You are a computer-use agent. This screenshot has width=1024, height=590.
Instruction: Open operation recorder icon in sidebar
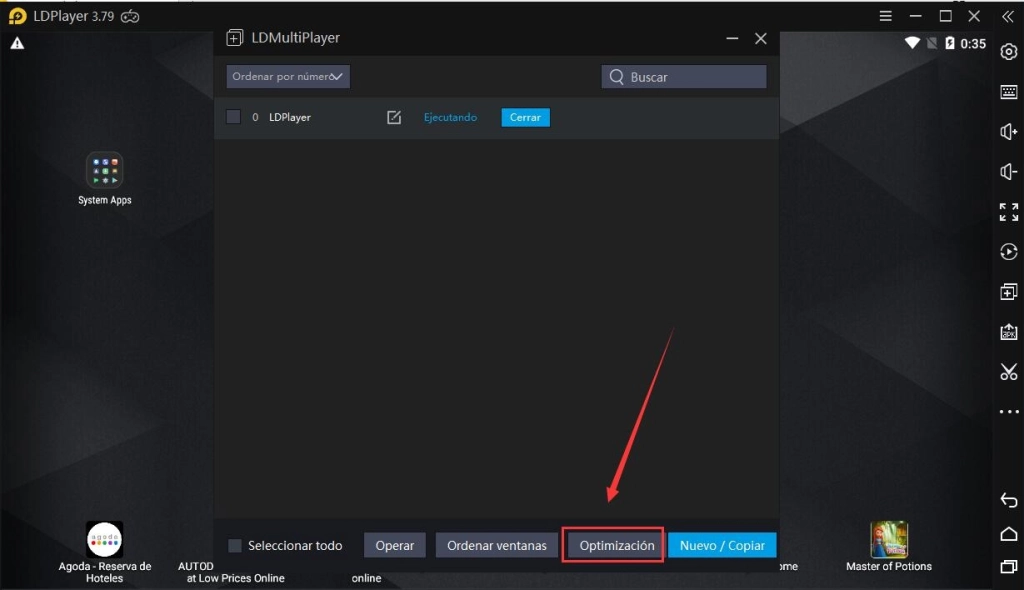coord(1008,252)
